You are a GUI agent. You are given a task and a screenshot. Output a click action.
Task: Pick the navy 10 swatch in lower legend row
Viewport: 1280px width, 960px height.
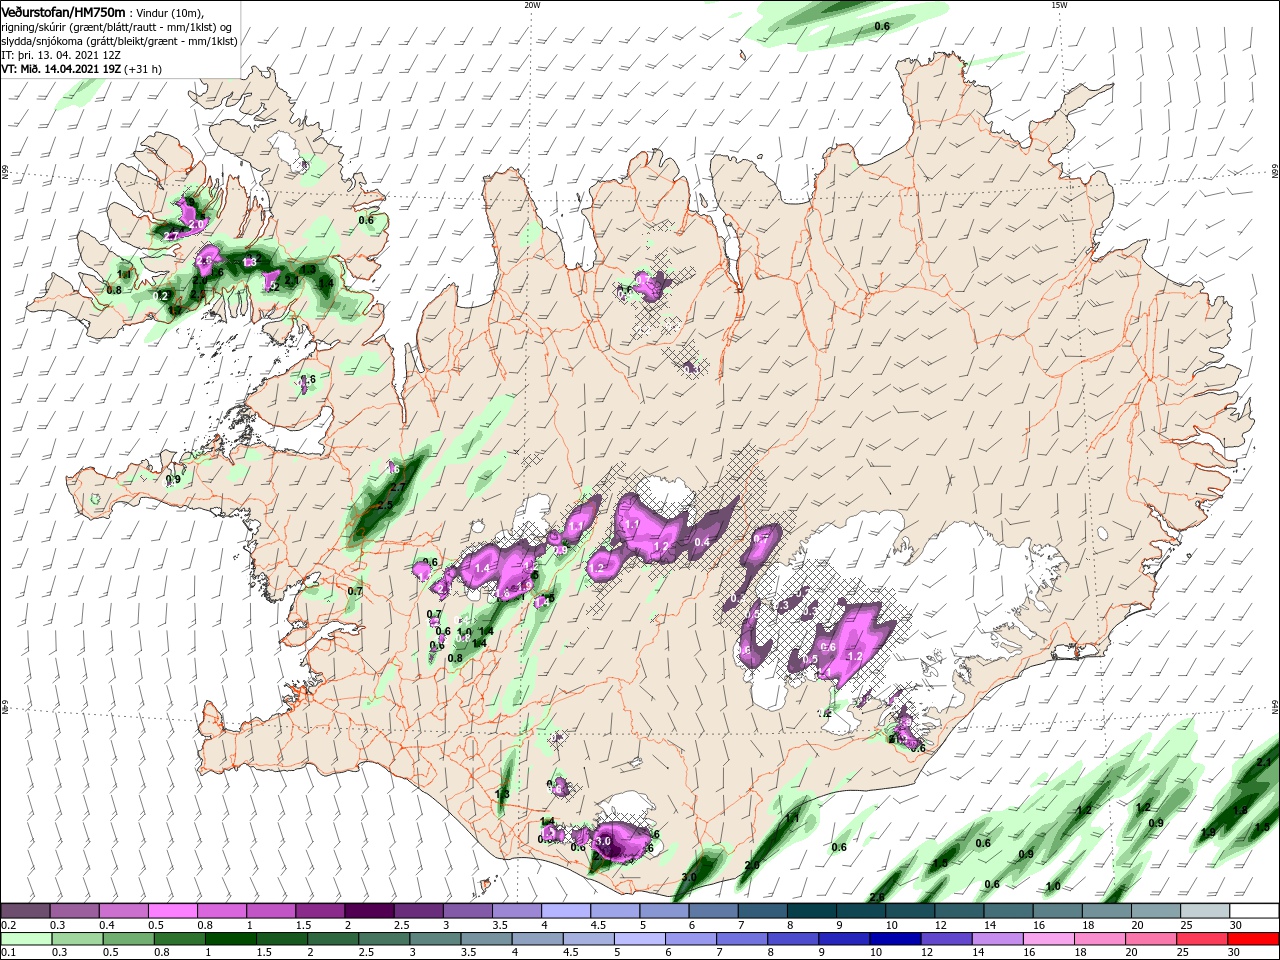click(894, 939)
